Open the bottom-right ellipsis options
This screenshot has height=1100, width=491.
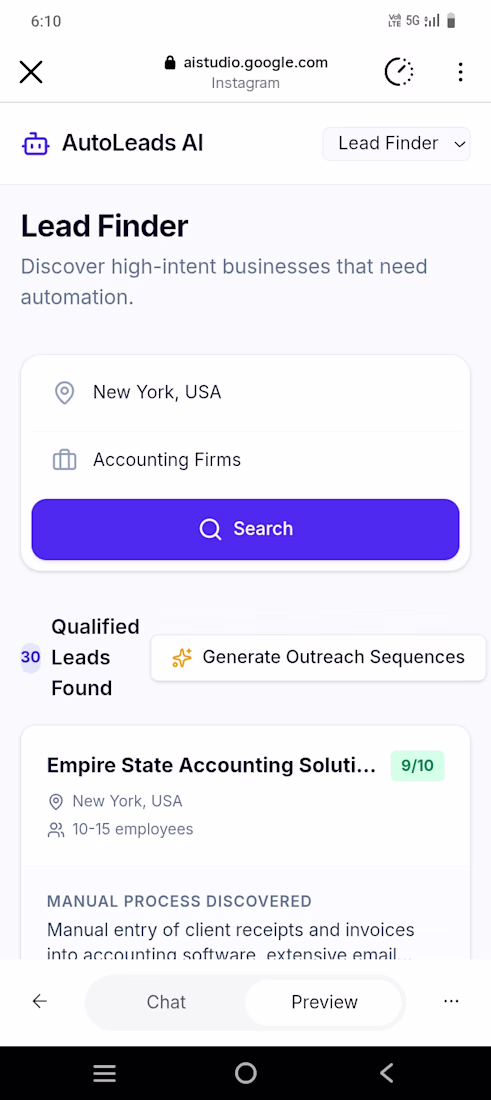pyautogui.click(x=452, y=1001)
